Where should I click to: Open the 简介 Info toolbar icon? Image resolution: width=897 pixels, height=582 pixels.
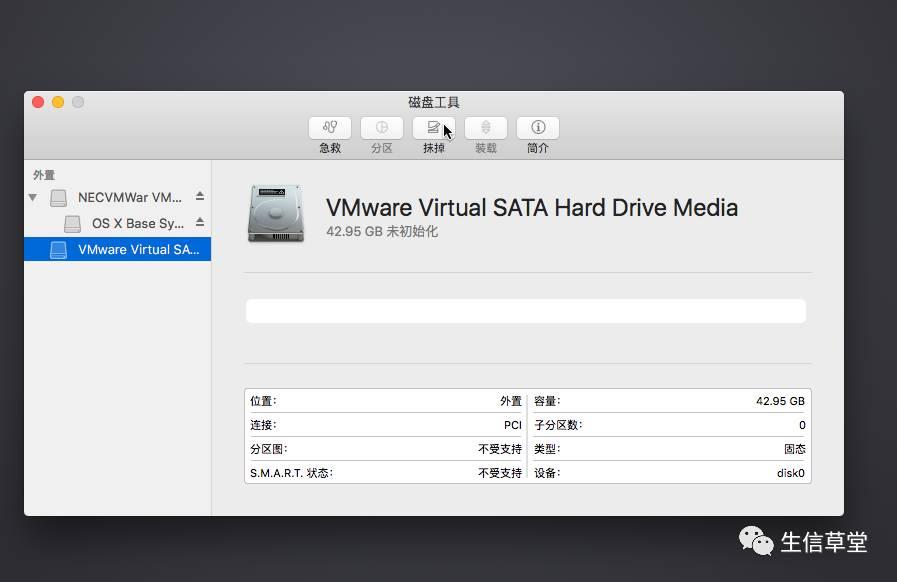pos(538,128)
